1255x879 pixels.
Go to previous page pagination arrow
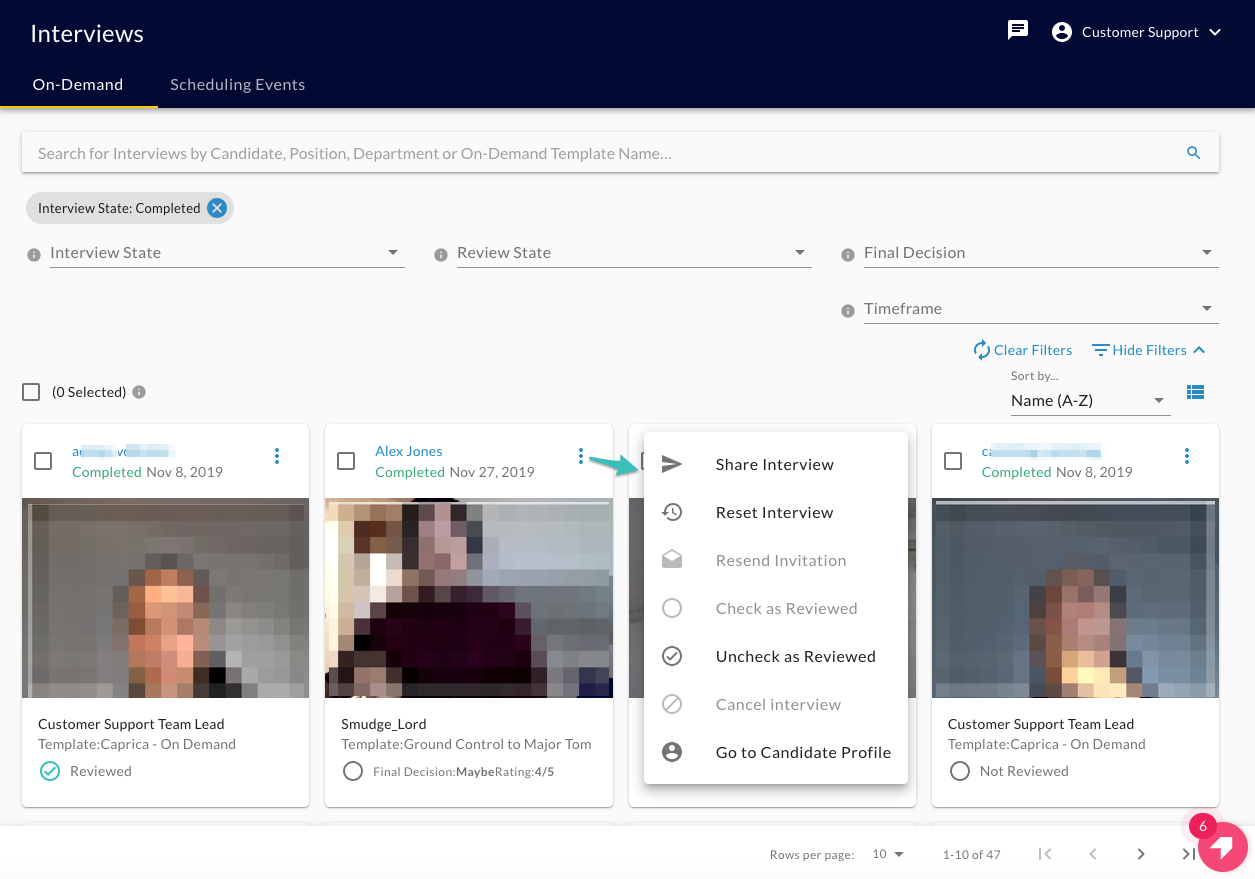(1093, 854)
